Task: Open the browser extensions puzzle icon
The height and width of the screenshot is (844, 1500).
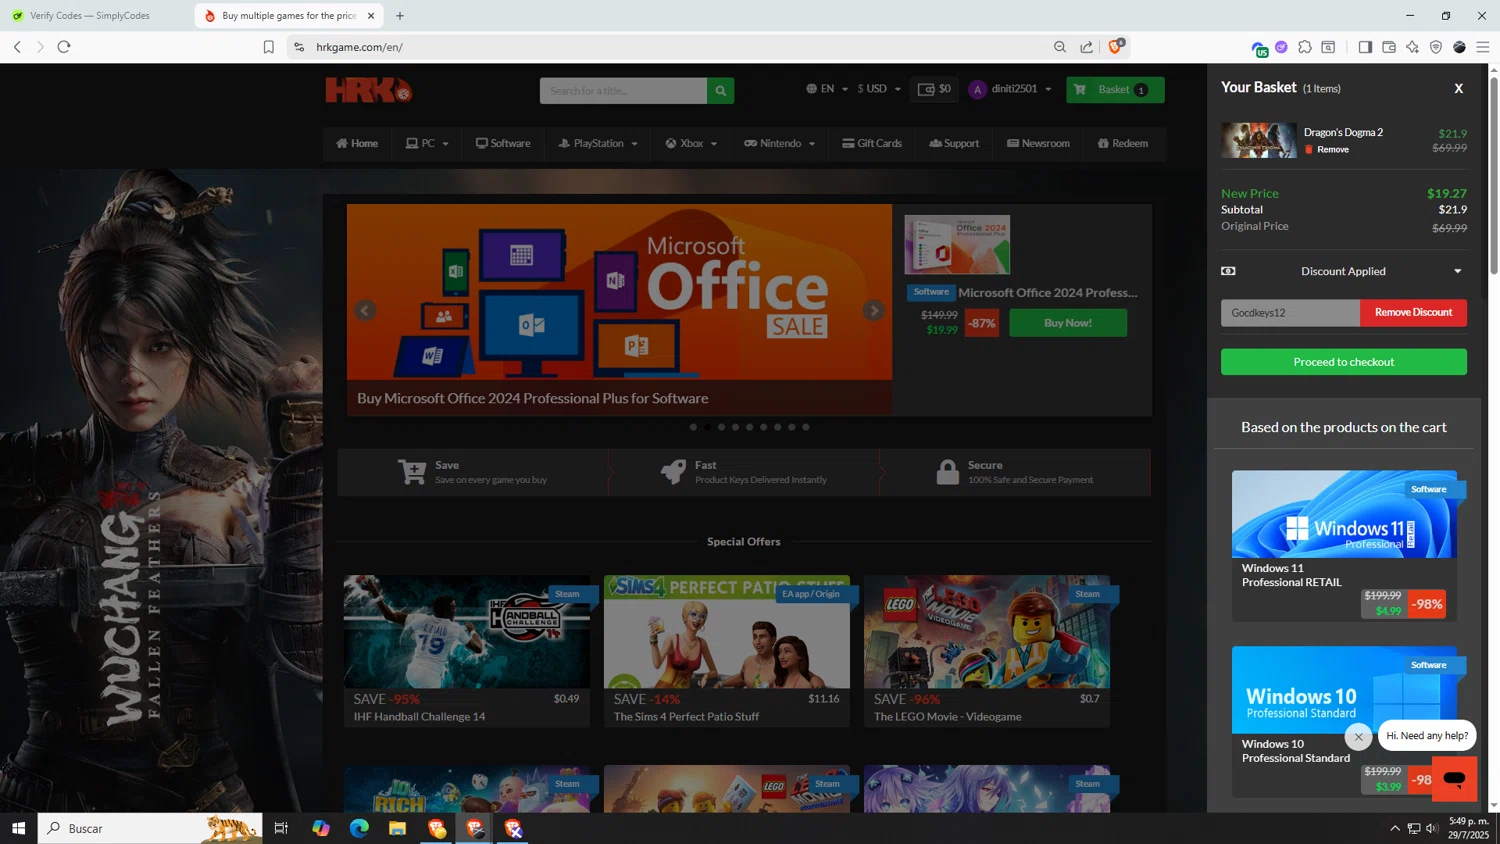Action: pos(1305,47)
